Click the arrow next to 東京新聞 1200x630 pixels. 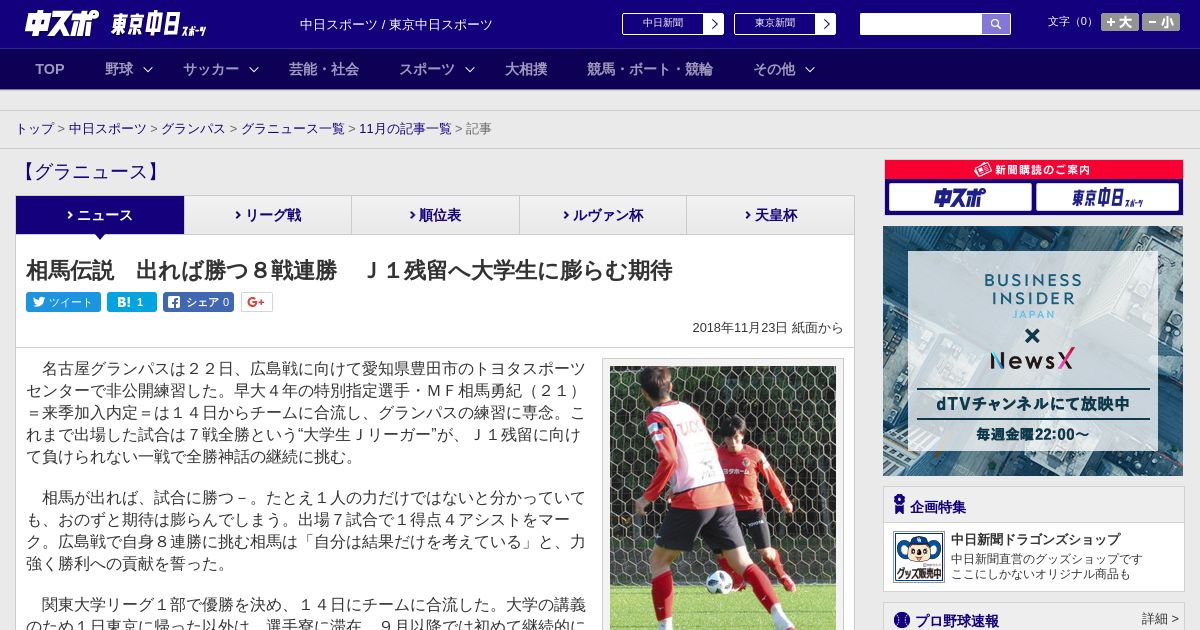click(x=826, y=23)
